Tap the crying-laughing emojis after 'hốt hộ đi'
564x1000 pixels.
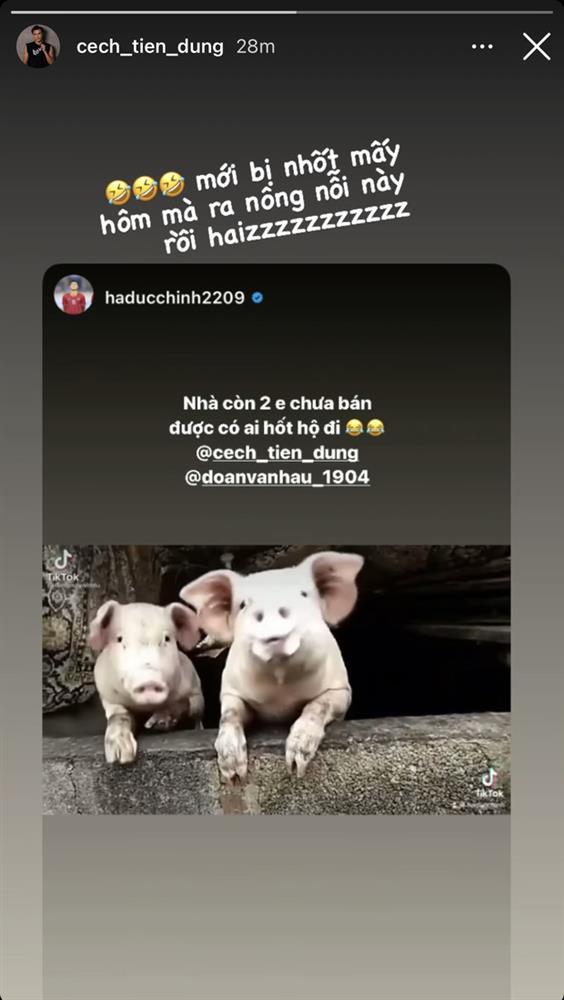365,429
